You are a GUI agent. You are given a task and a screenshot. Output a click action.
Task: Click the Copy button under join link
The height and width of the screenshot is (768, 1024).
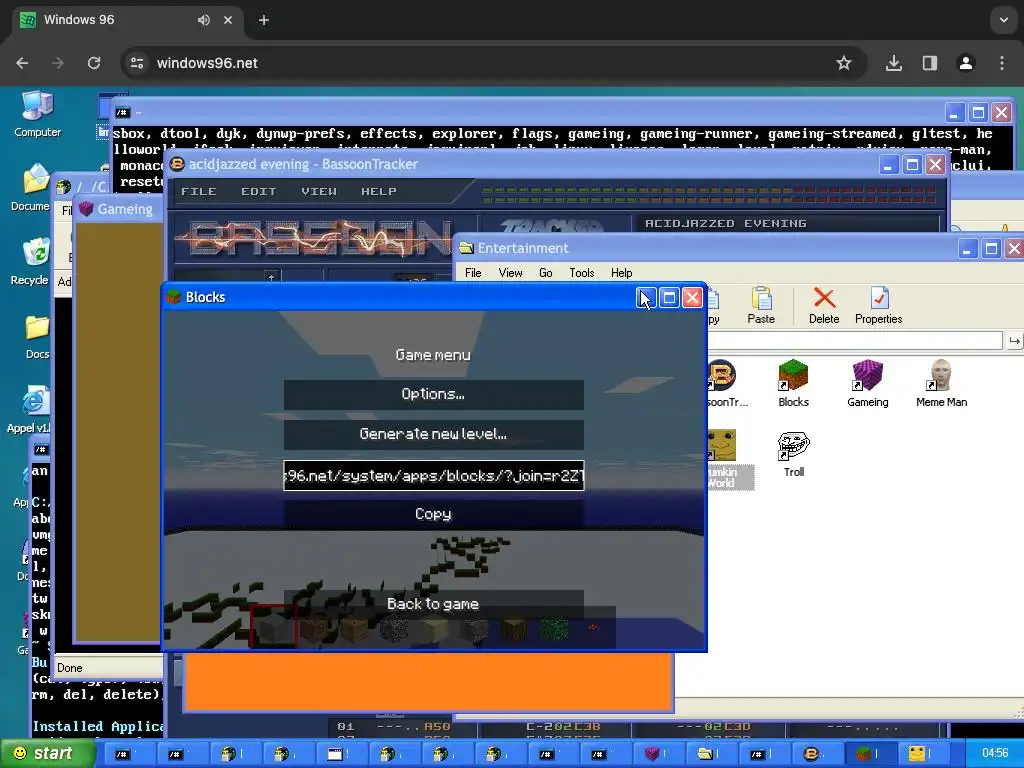coord(434,514)
